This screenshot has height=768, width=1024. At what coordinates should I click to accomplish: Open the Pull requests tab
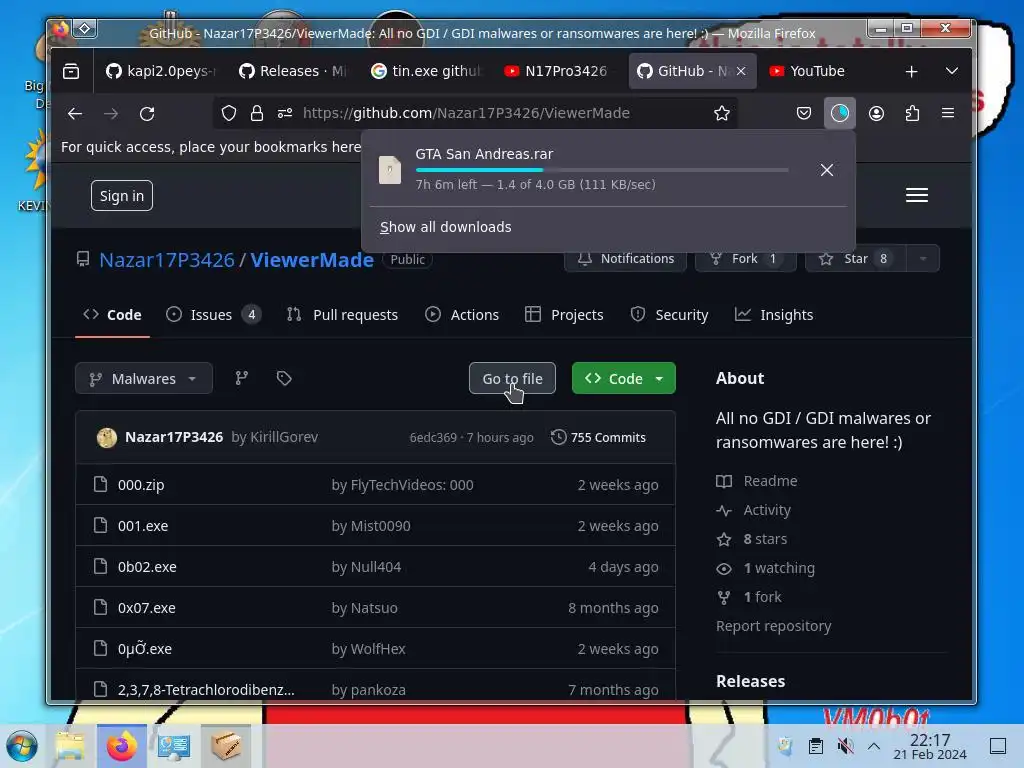(x=342, y=315)
